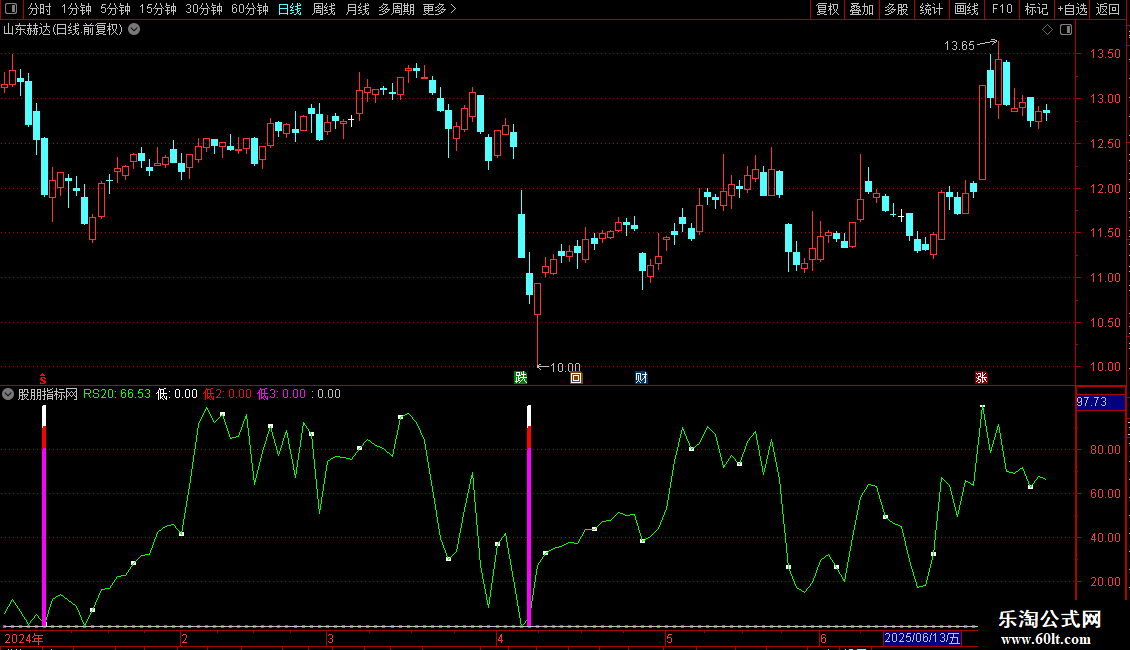This screenshot has height=650, width=1130.
Task: Click the 山东赫达(日线.前复权) chart title
Action: point(63,30)
